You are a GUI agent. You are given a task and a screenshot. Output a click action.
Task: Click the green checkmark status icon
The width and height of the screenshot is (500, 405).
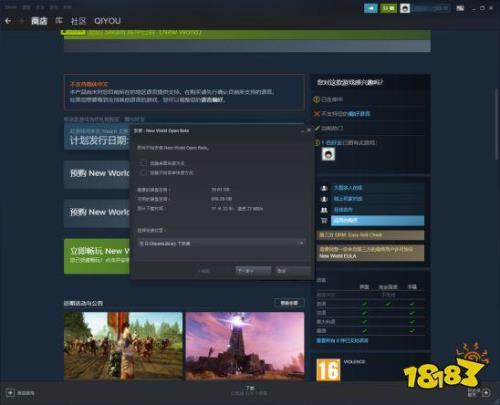[317, 128]
